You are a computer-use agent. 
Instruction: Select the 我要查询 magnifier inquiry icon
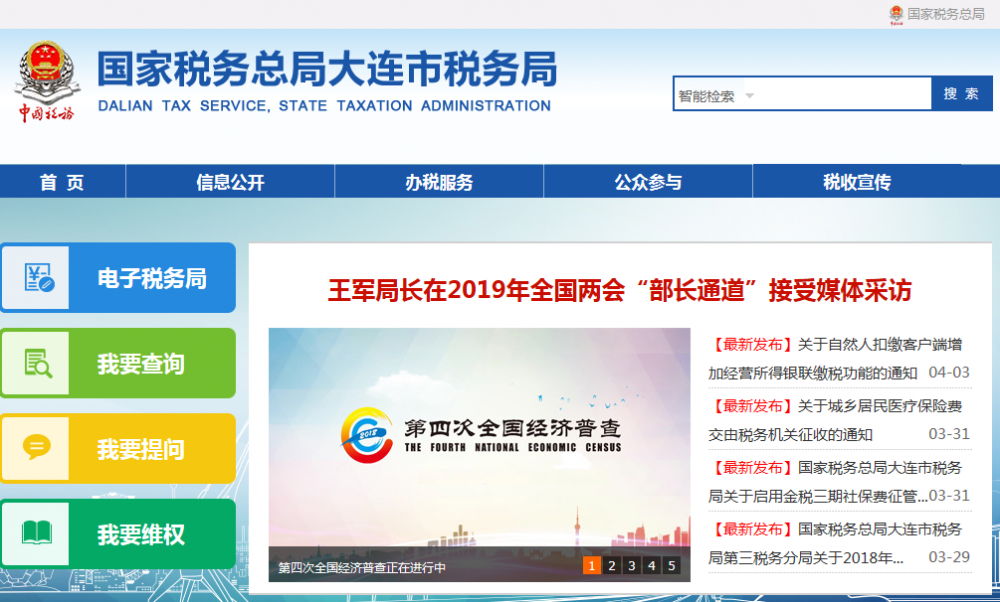[x=38, y=363]
